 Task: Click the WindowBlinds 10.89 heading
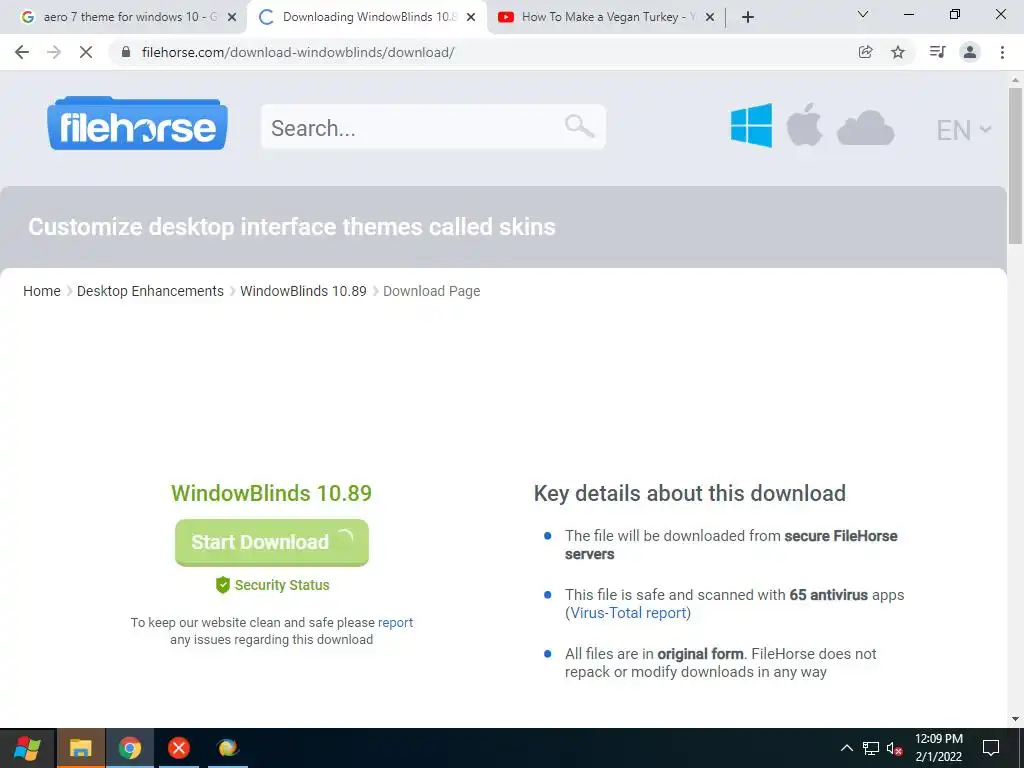click(272, 493)
